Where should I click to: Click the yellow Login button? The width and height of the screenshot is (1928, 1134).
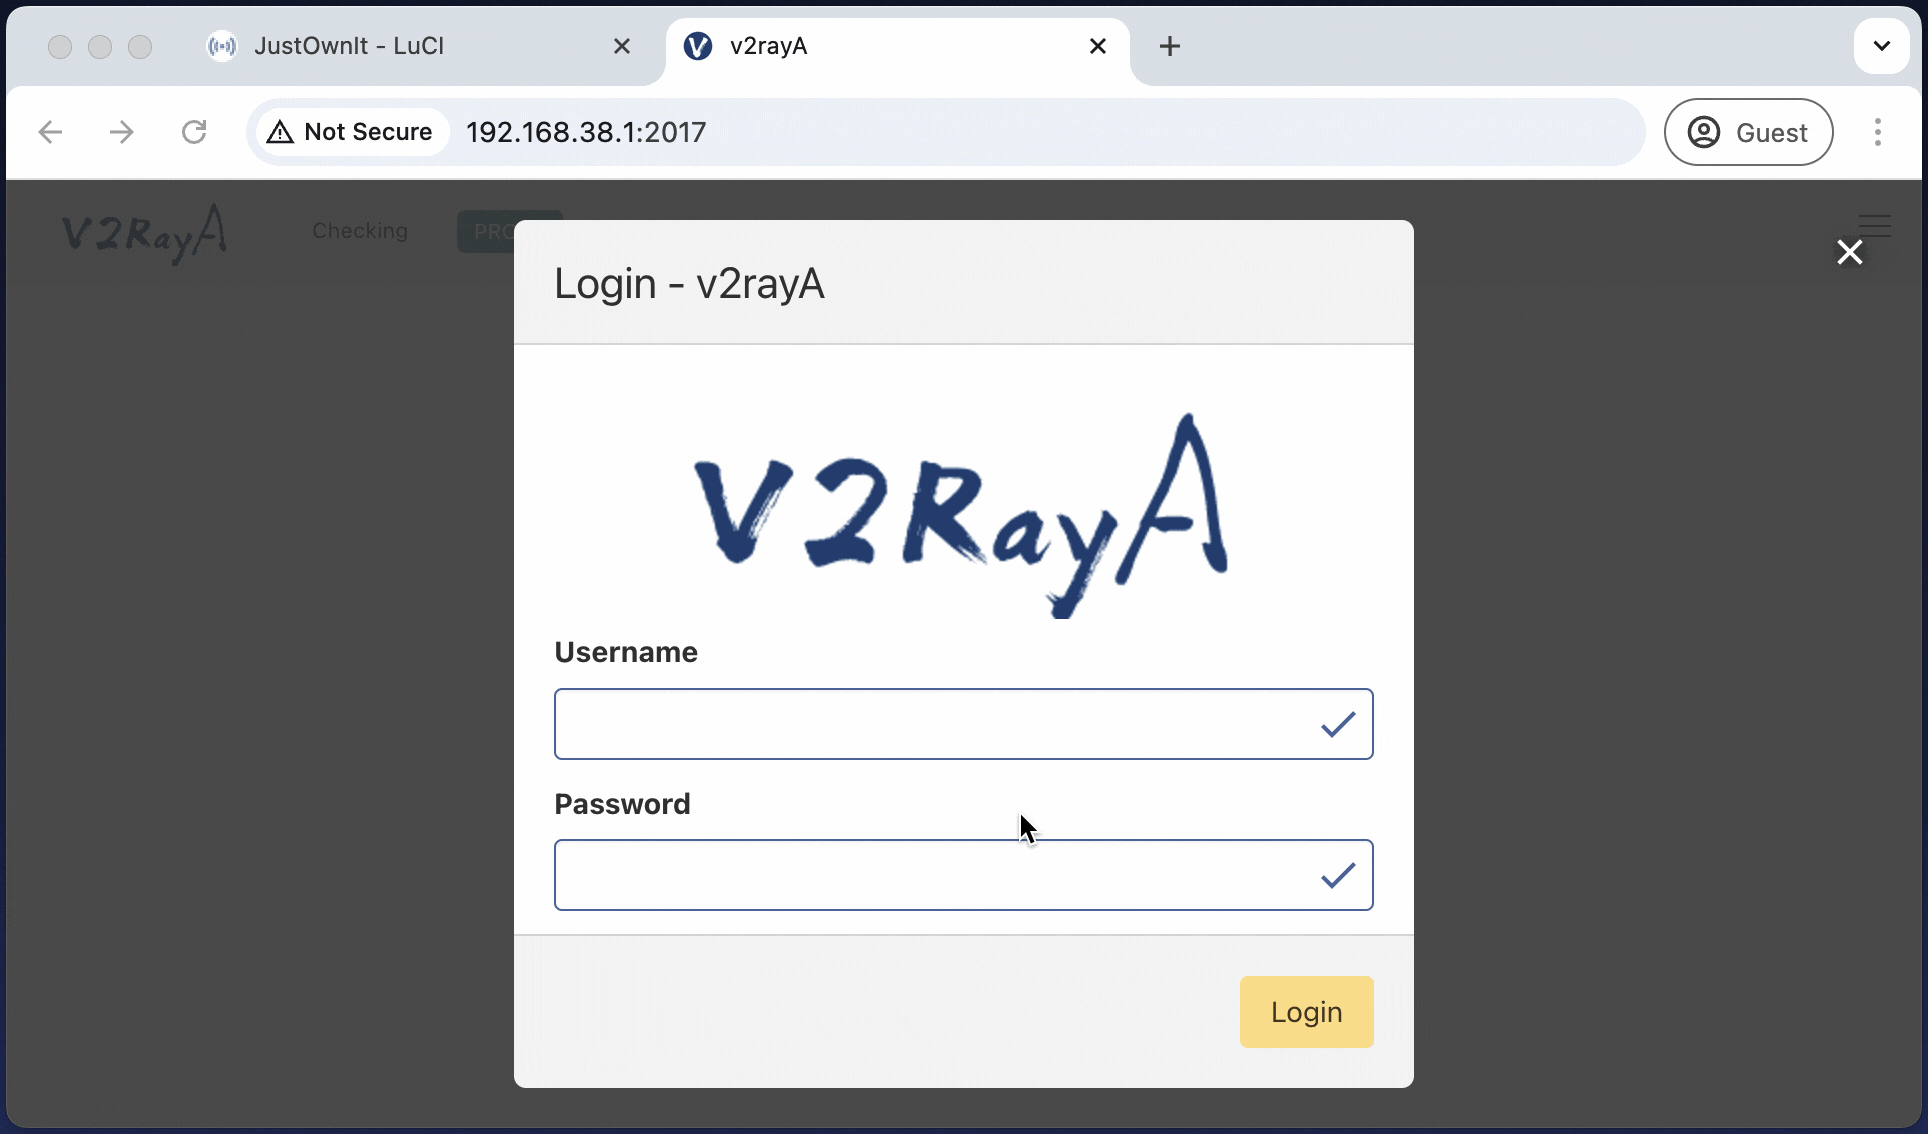[x=1306, y=1012]
